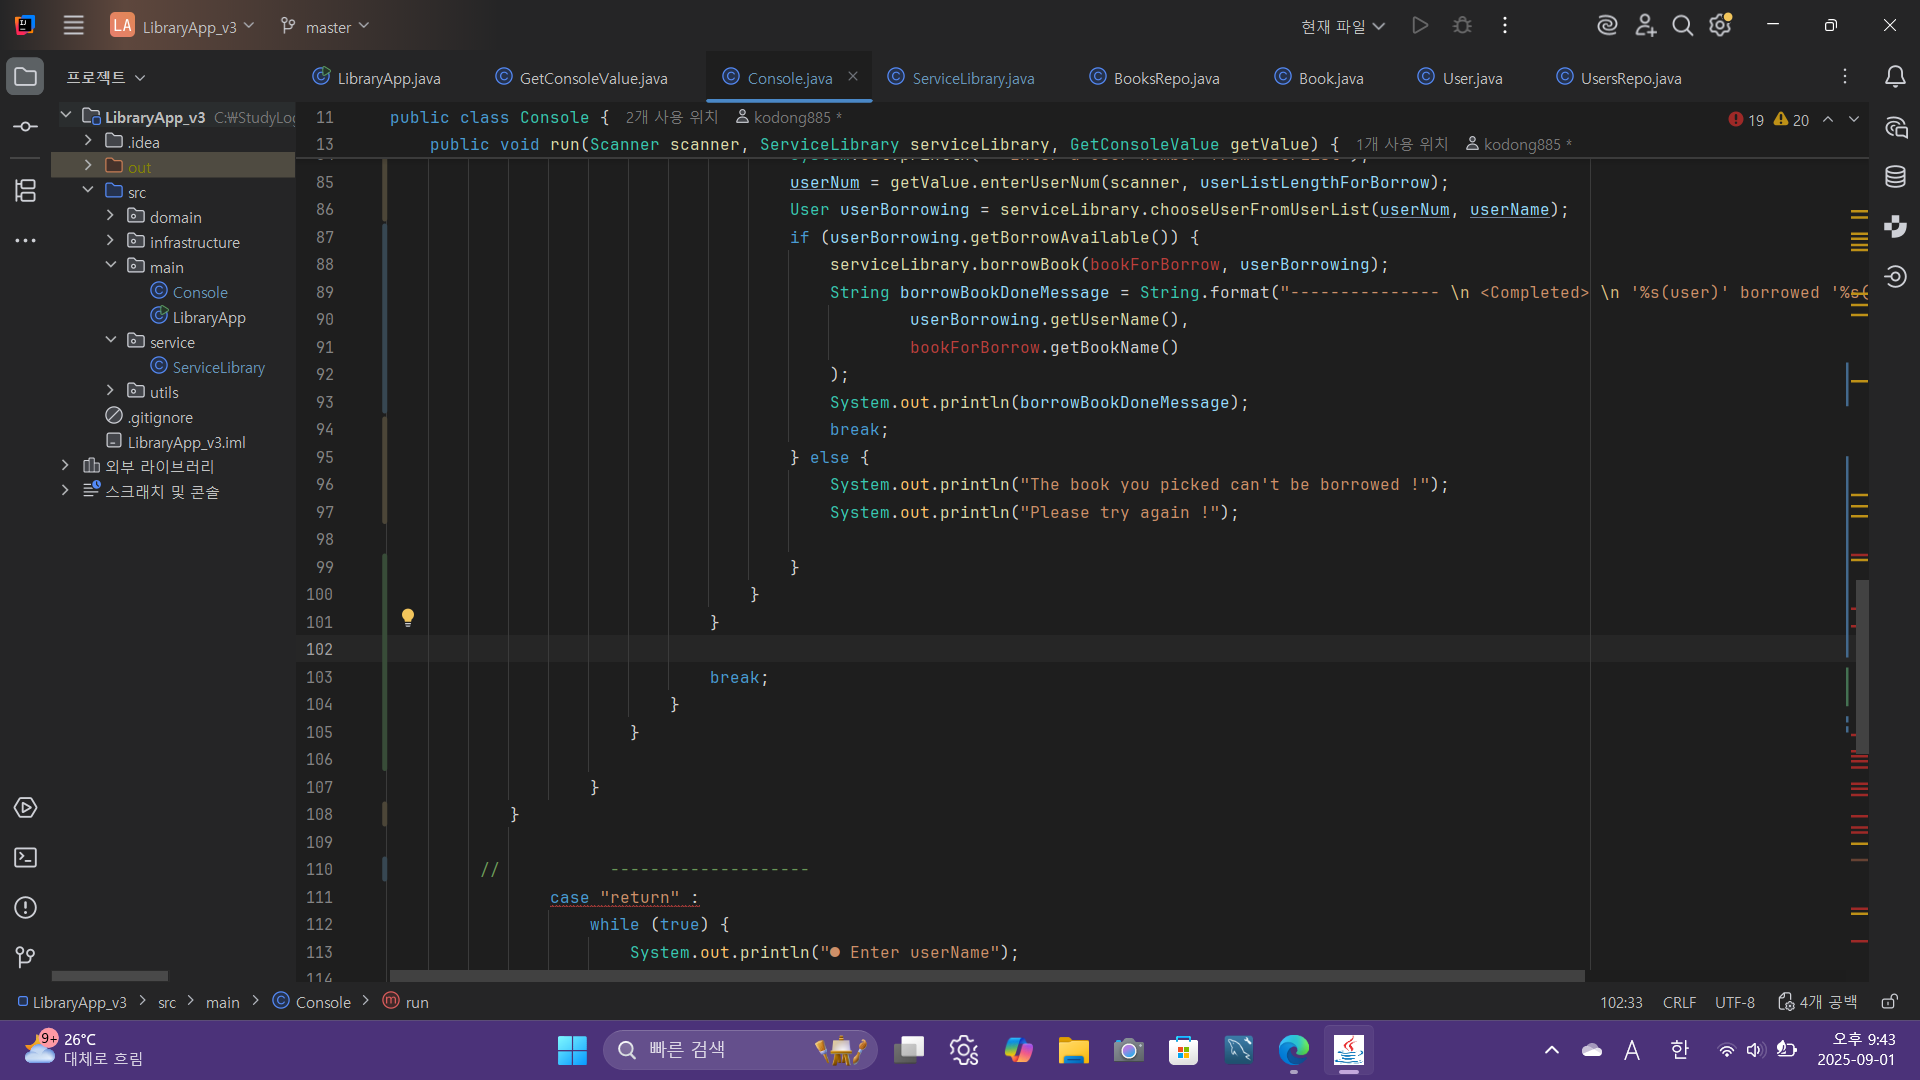Click the Notifications bell icon
The width and height of the screenshot is (1920, 1080).
point(1895,77)
